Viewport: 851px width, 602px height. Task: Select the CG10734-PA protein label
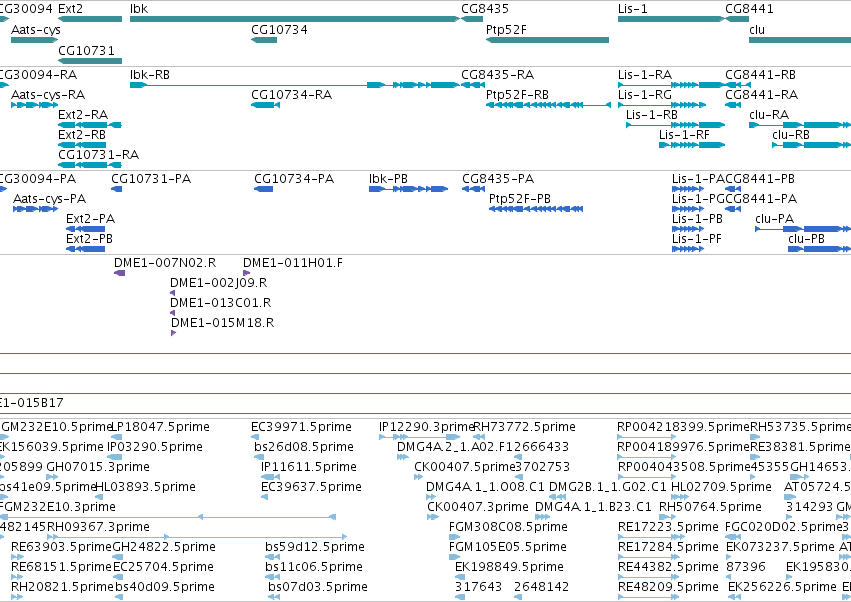pyautogui.click(x=294, y=179)
